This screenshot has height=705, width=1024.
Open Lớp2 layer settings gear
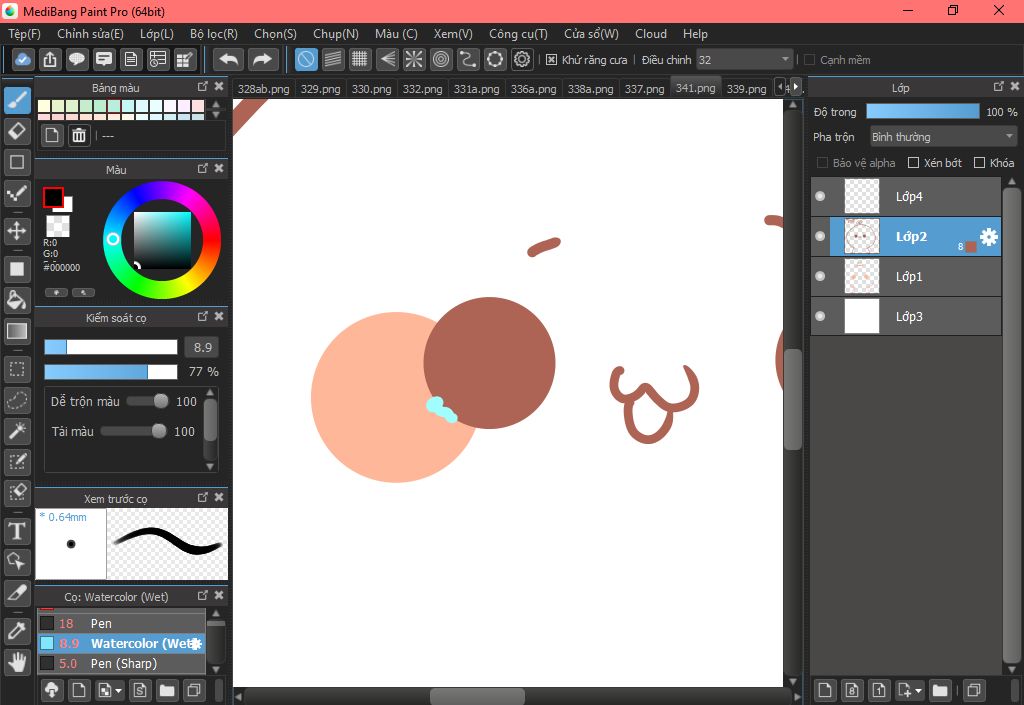989,236
